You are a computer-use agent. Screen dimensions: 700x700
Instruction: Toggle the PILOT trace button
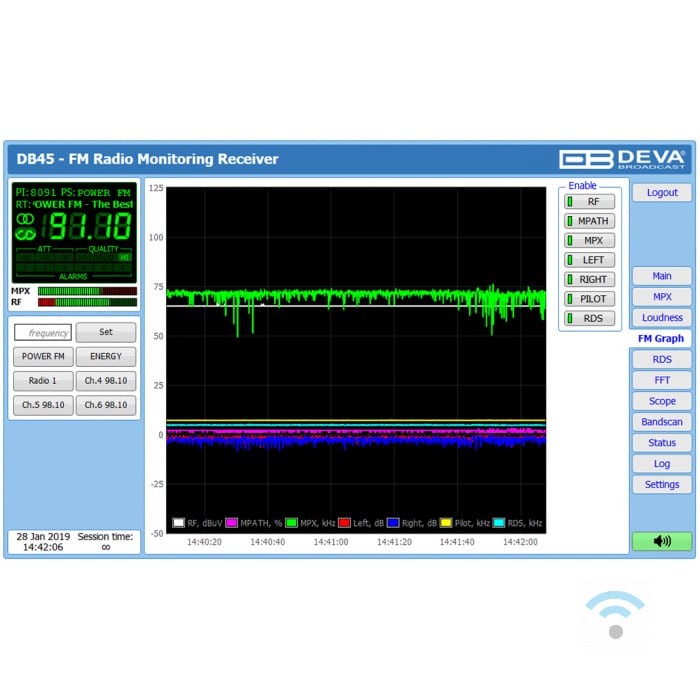589,299
